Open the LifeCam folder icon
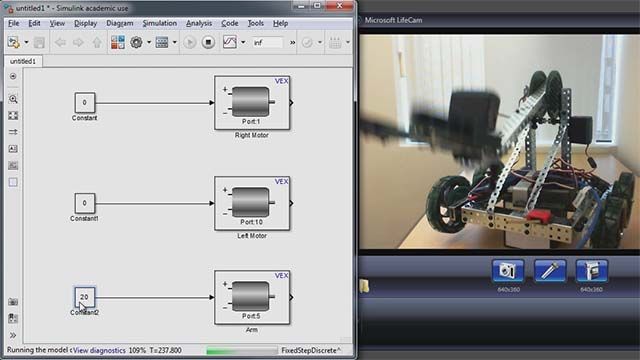Image resolution: width=640 pixels, height=360 pixels. point(364,286)
